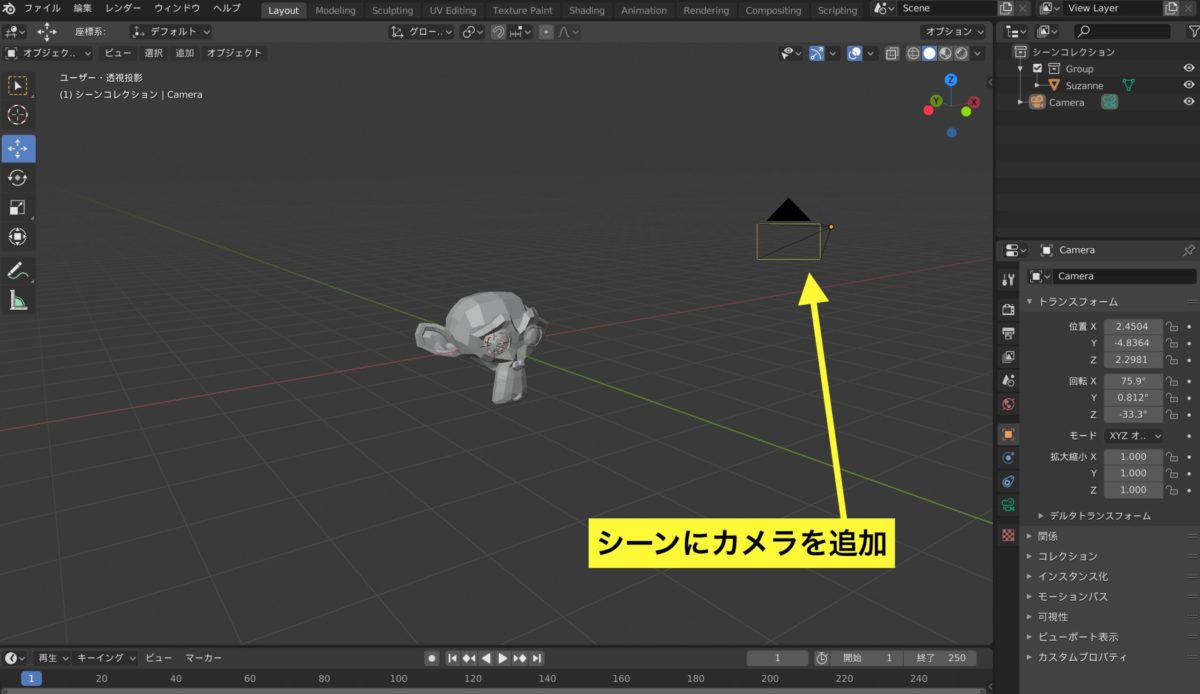Open the object mode (オブジェク..) dropdown

(x=48, y=53)
